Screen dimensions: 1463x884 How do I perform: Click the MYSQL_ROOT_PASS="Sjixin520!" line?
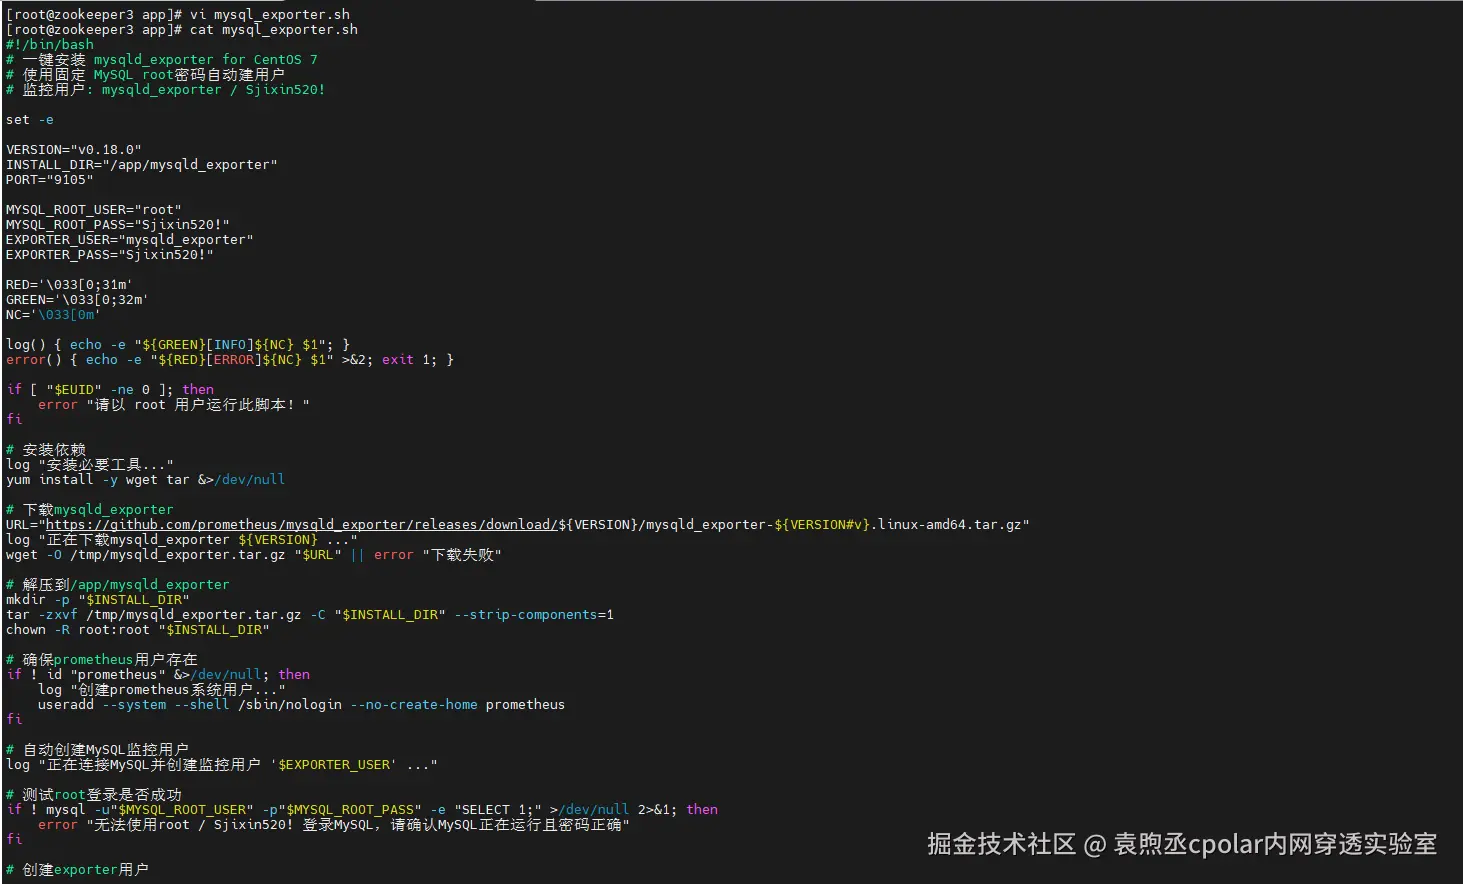click(x=118, y=225)
